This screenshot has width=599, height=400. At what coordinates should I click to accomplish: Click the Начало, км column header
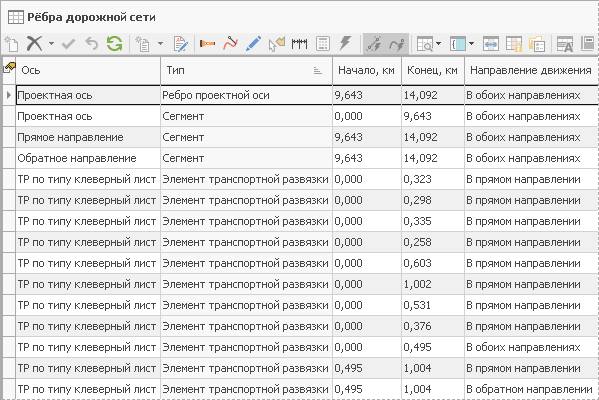click(367, 70)
